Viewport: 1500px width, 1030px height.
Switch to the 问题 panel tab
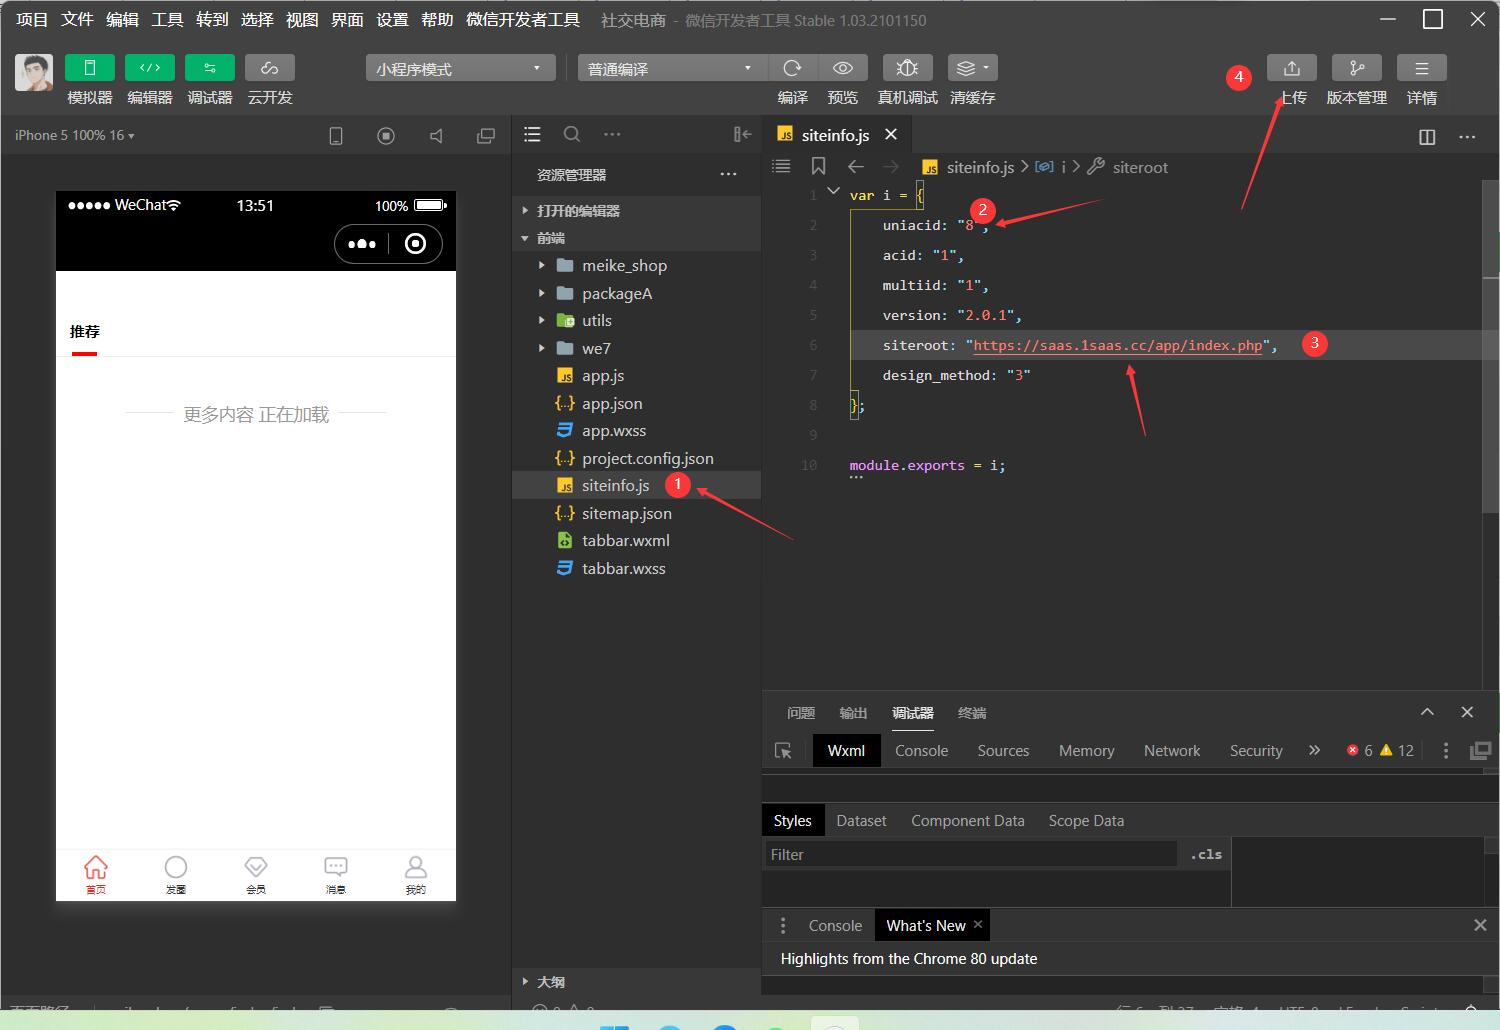coord(801,713)
